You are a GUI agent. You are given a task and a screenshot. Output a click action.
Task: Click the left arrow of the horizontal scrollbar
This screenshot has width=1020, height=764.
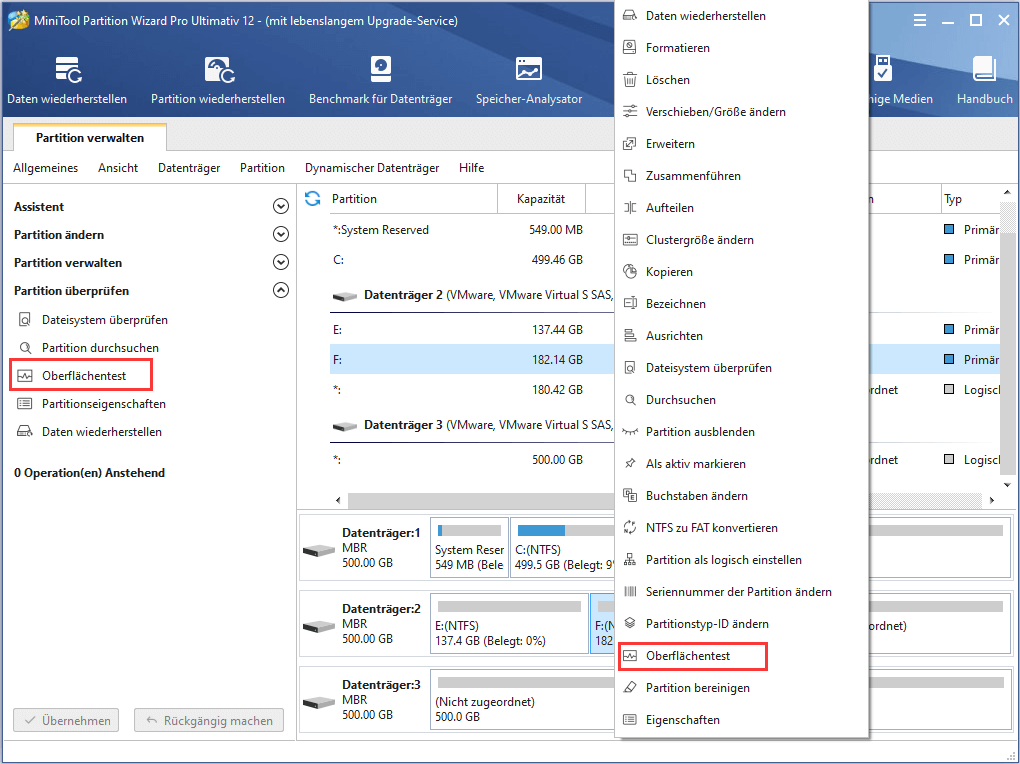click(x=338, y=500)
